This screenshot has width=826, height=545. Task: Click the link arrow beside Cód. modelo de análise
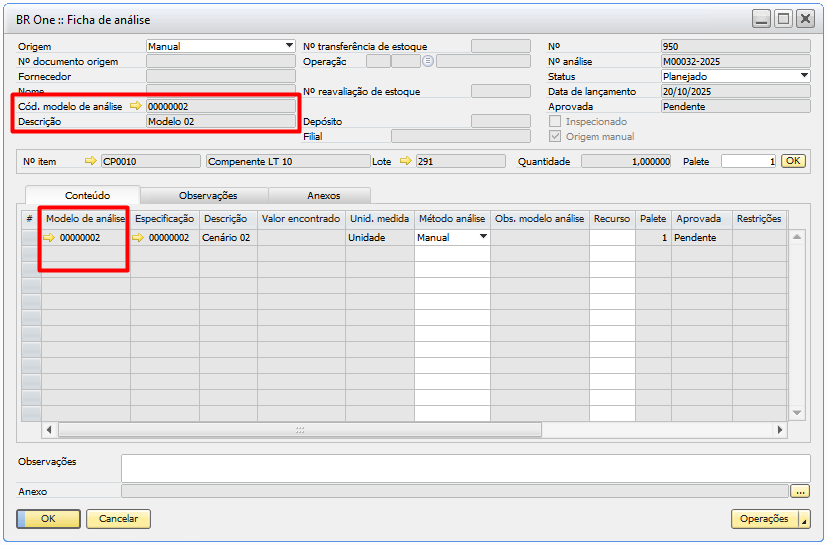(136, 106)
